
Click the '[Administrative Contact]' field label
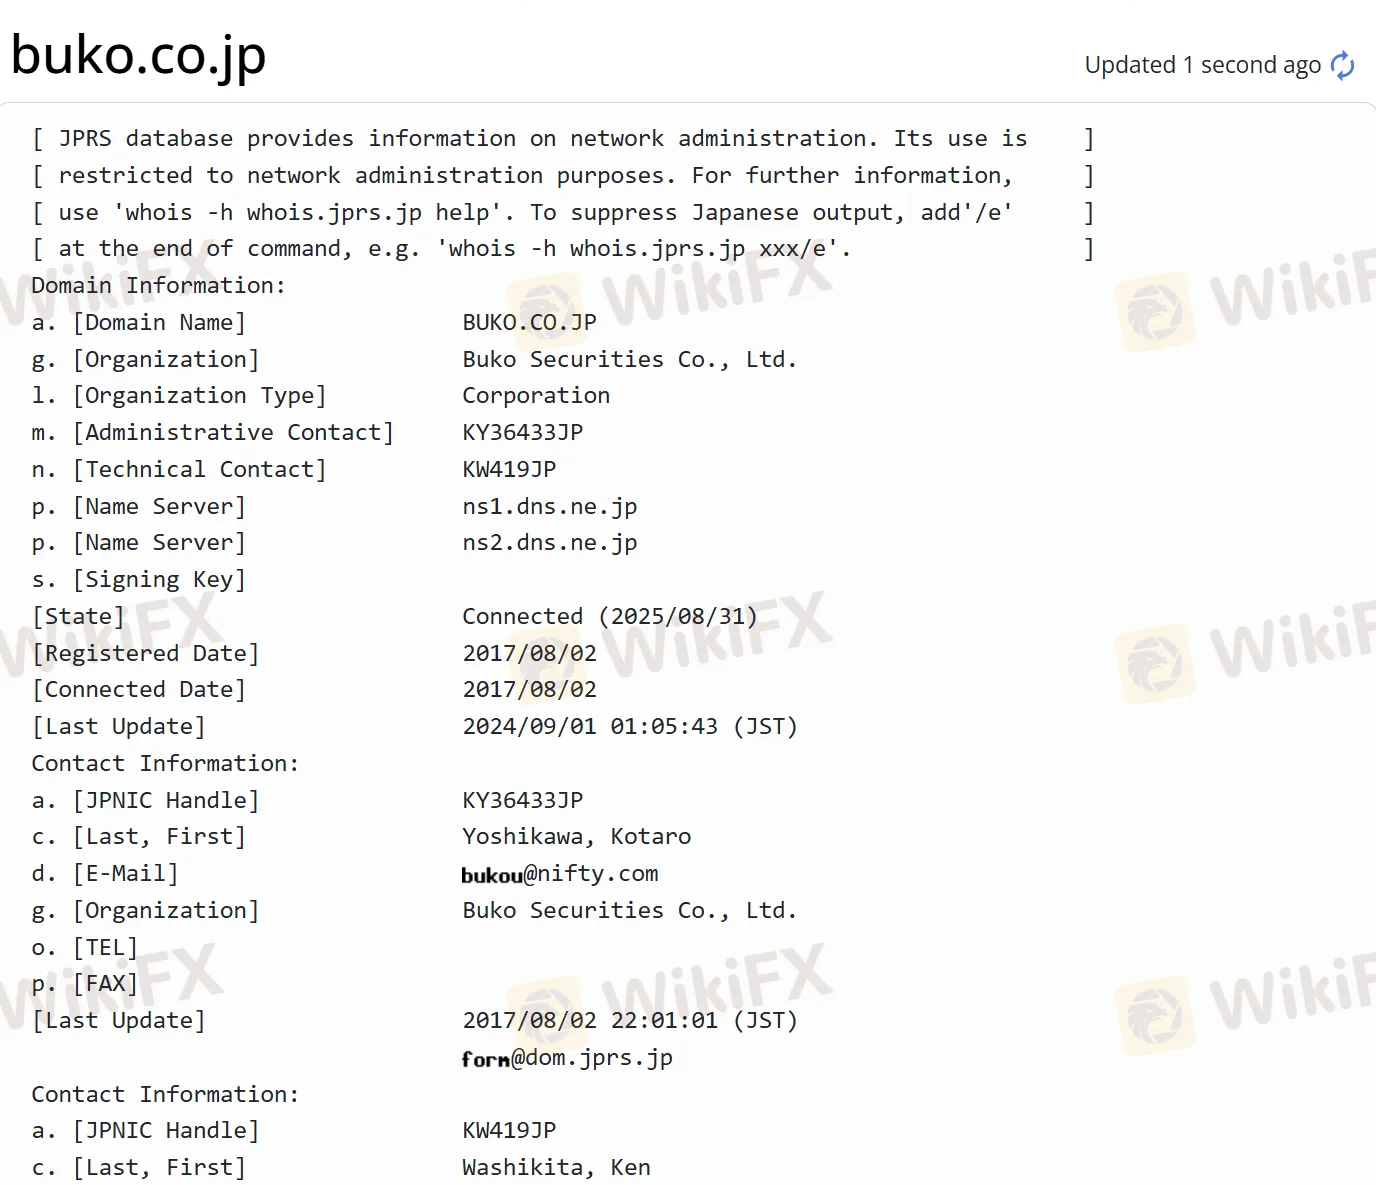[x=233, y=432]
